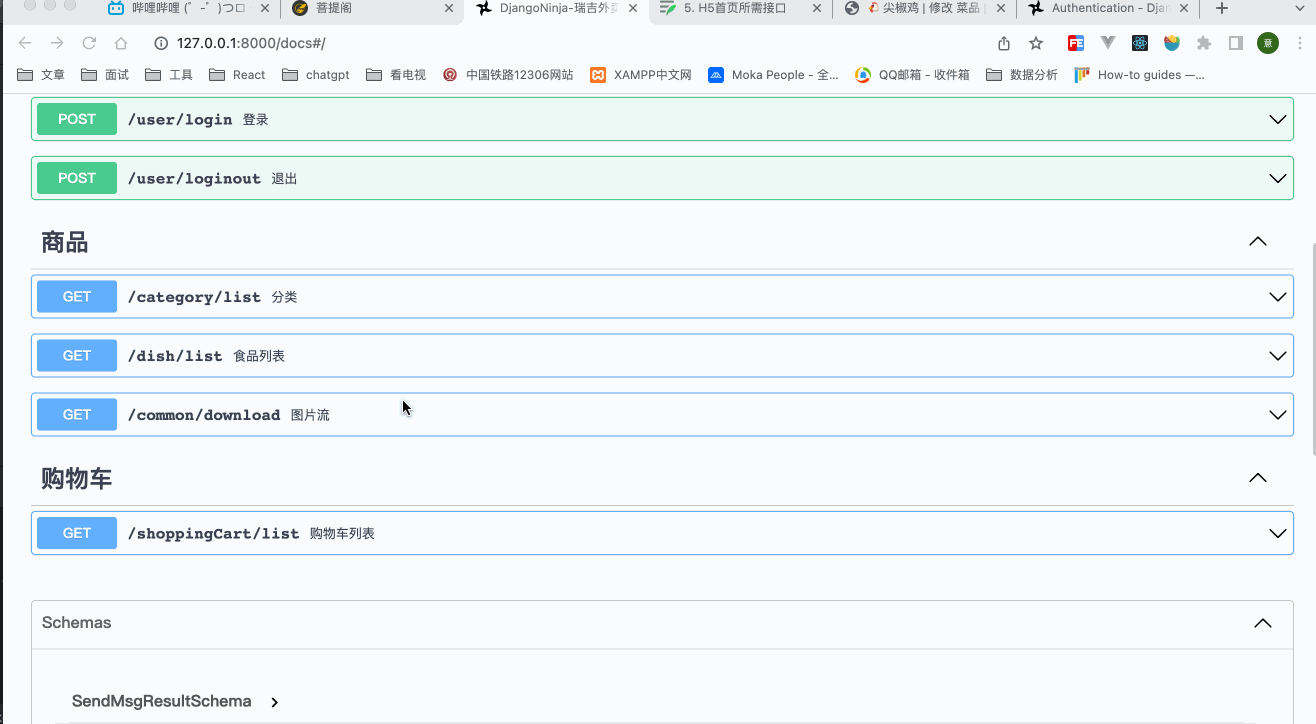Viewport: 1316px width, 724px height.
Task: Expand the GET /shoppingCart/list endpoint chevron
Action: click(1277, 533)
